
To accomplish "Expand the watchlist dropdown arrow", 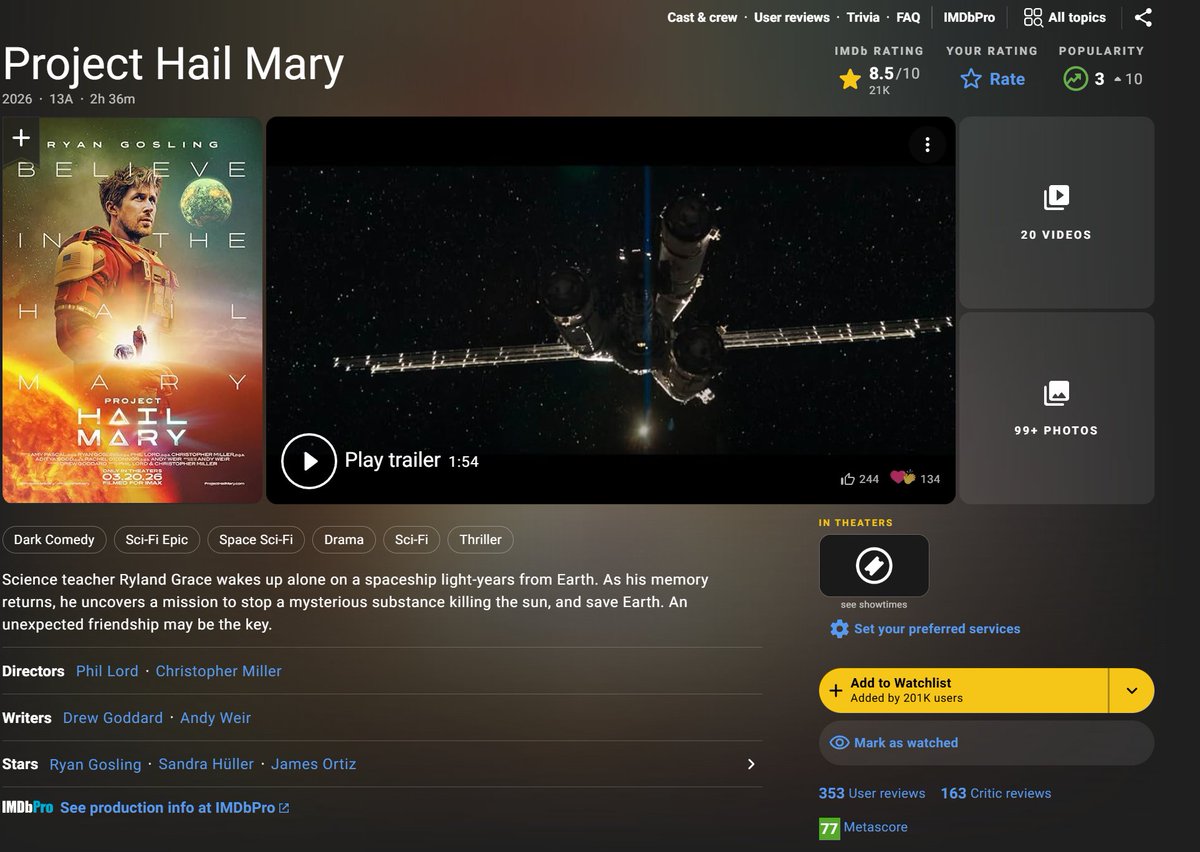I will [1132, 690].
